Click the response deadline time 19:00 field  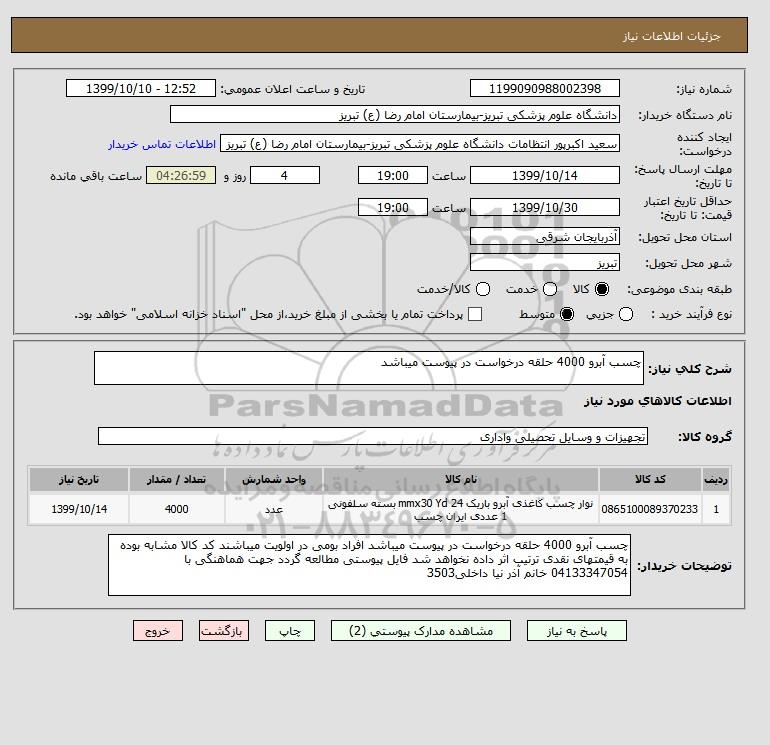pyautogui.click(x=393, y=175)
